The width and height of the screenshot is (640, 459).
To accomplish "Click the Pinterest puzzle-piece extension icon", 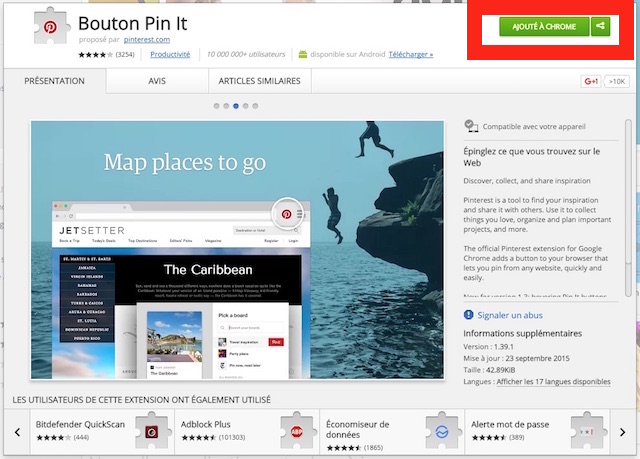I will point(51,27).
